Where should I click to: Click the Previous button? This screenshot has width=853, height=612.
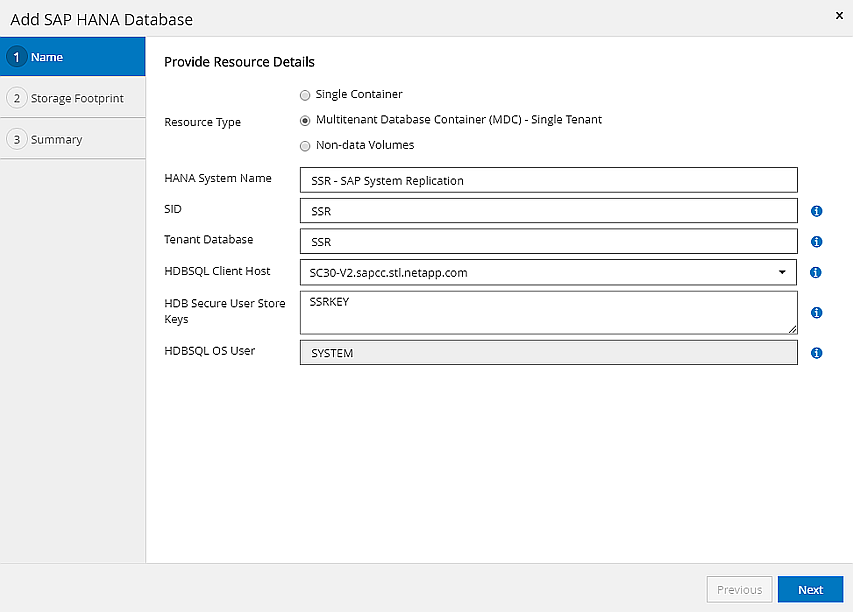[x=740, y=590]
